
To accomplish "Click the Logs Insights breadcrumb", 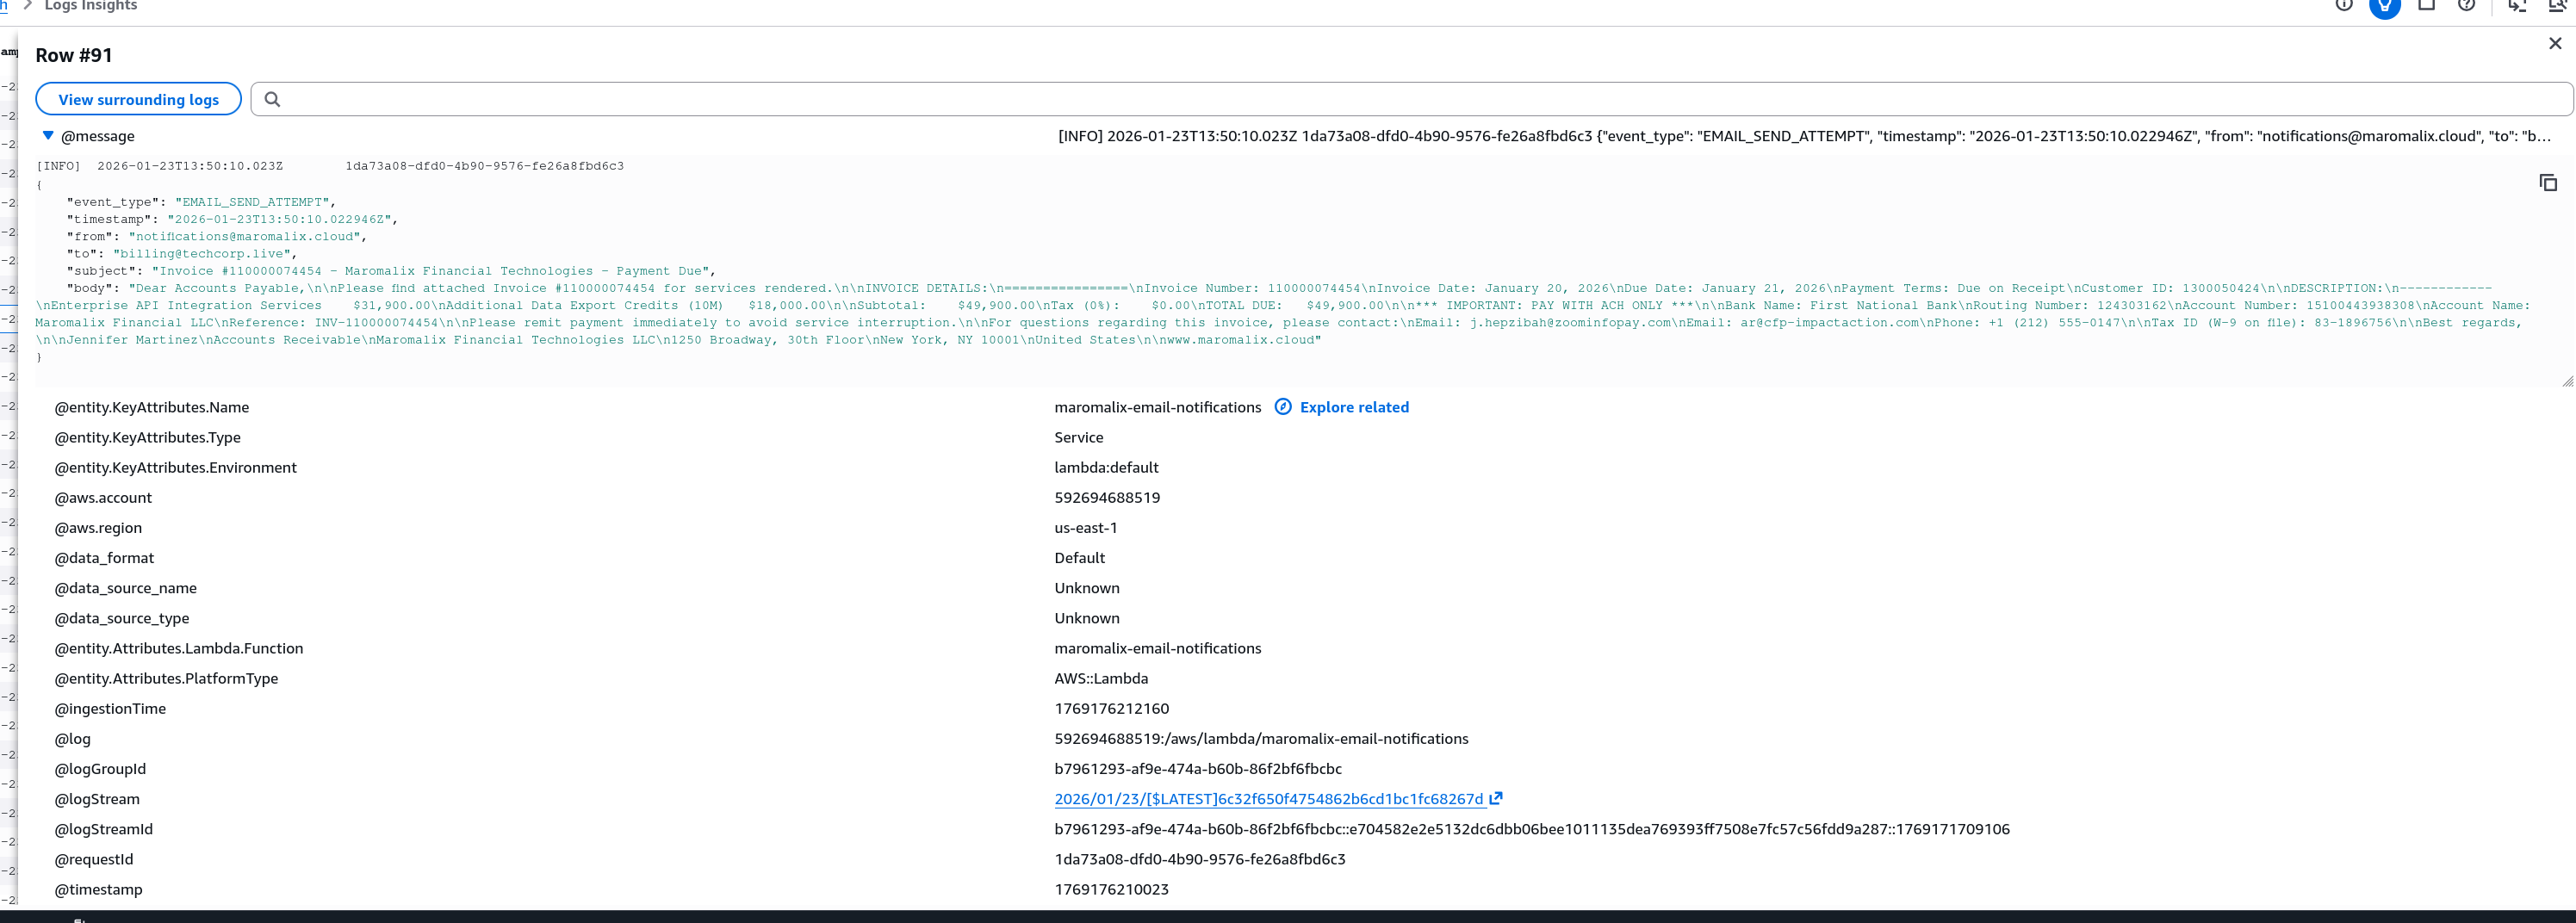I will click(x=91, y=6).
